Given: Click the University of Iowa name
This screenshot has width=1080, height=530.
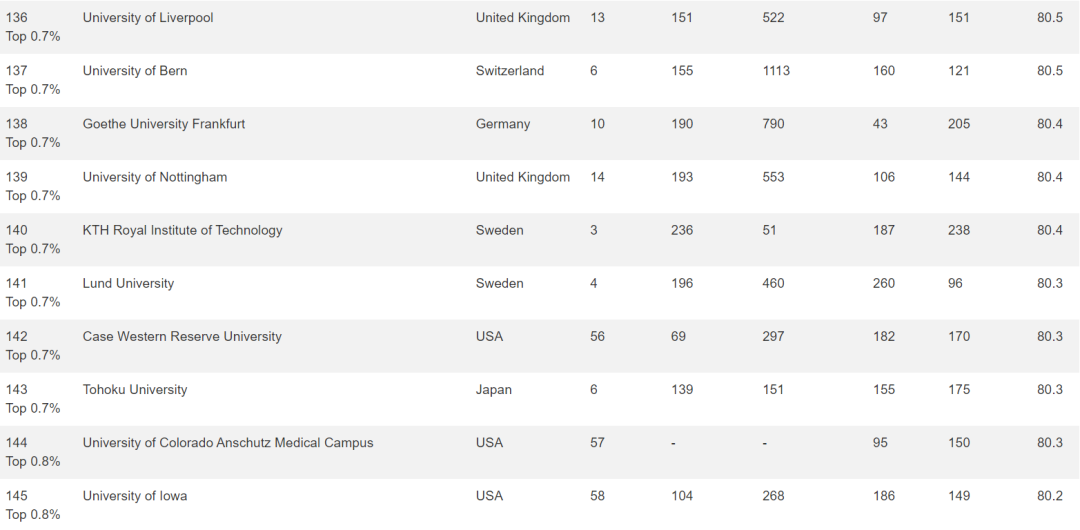Looking at the screenshot, I should [x=134, y=496].
